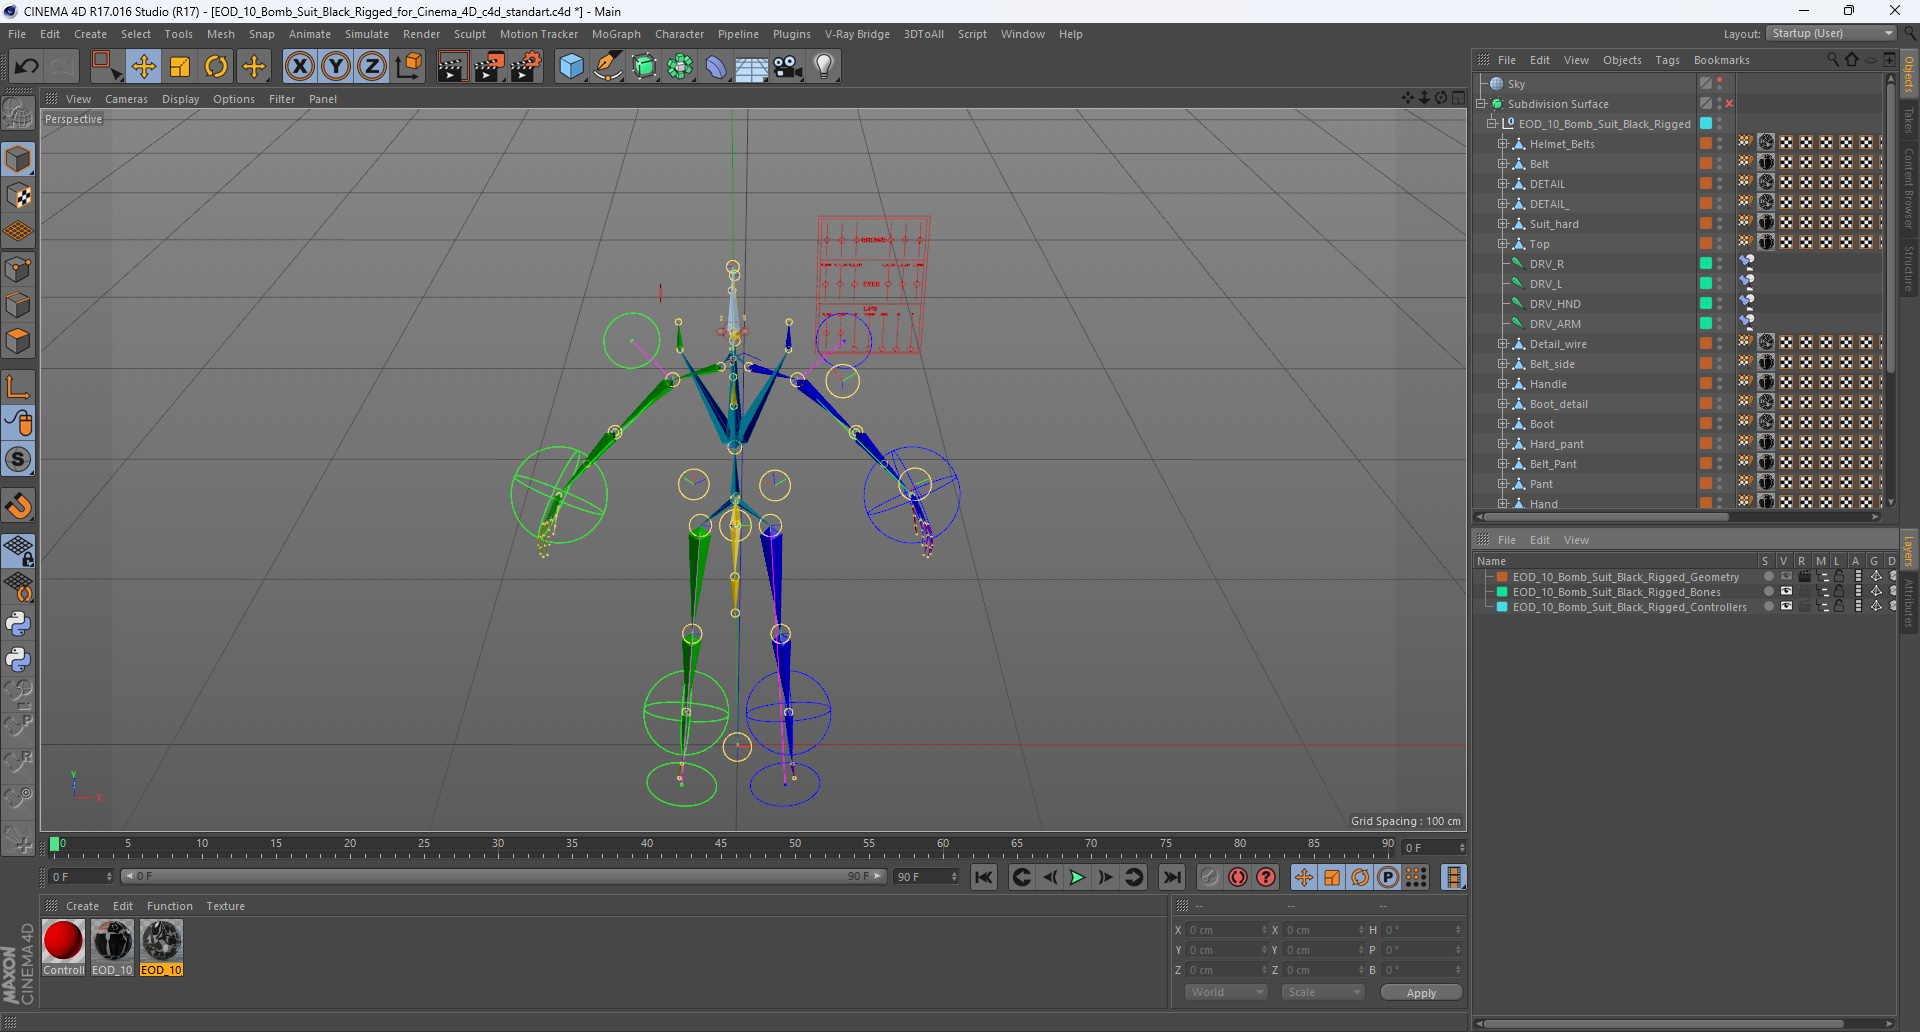Toggle autokeying red button
The height and width of the screenshot is (1032, 1920).
(x=1238, y=877)
